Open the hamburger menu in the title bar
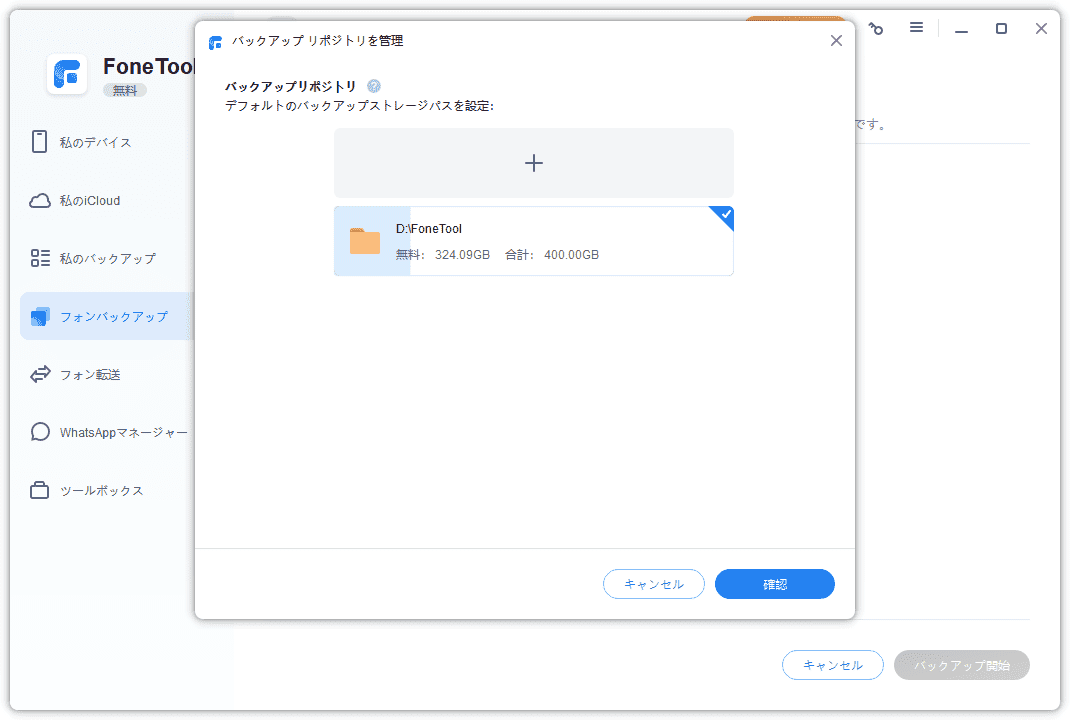The height and width of the screenshot is (720, 1070). click(x=916, y=28)
